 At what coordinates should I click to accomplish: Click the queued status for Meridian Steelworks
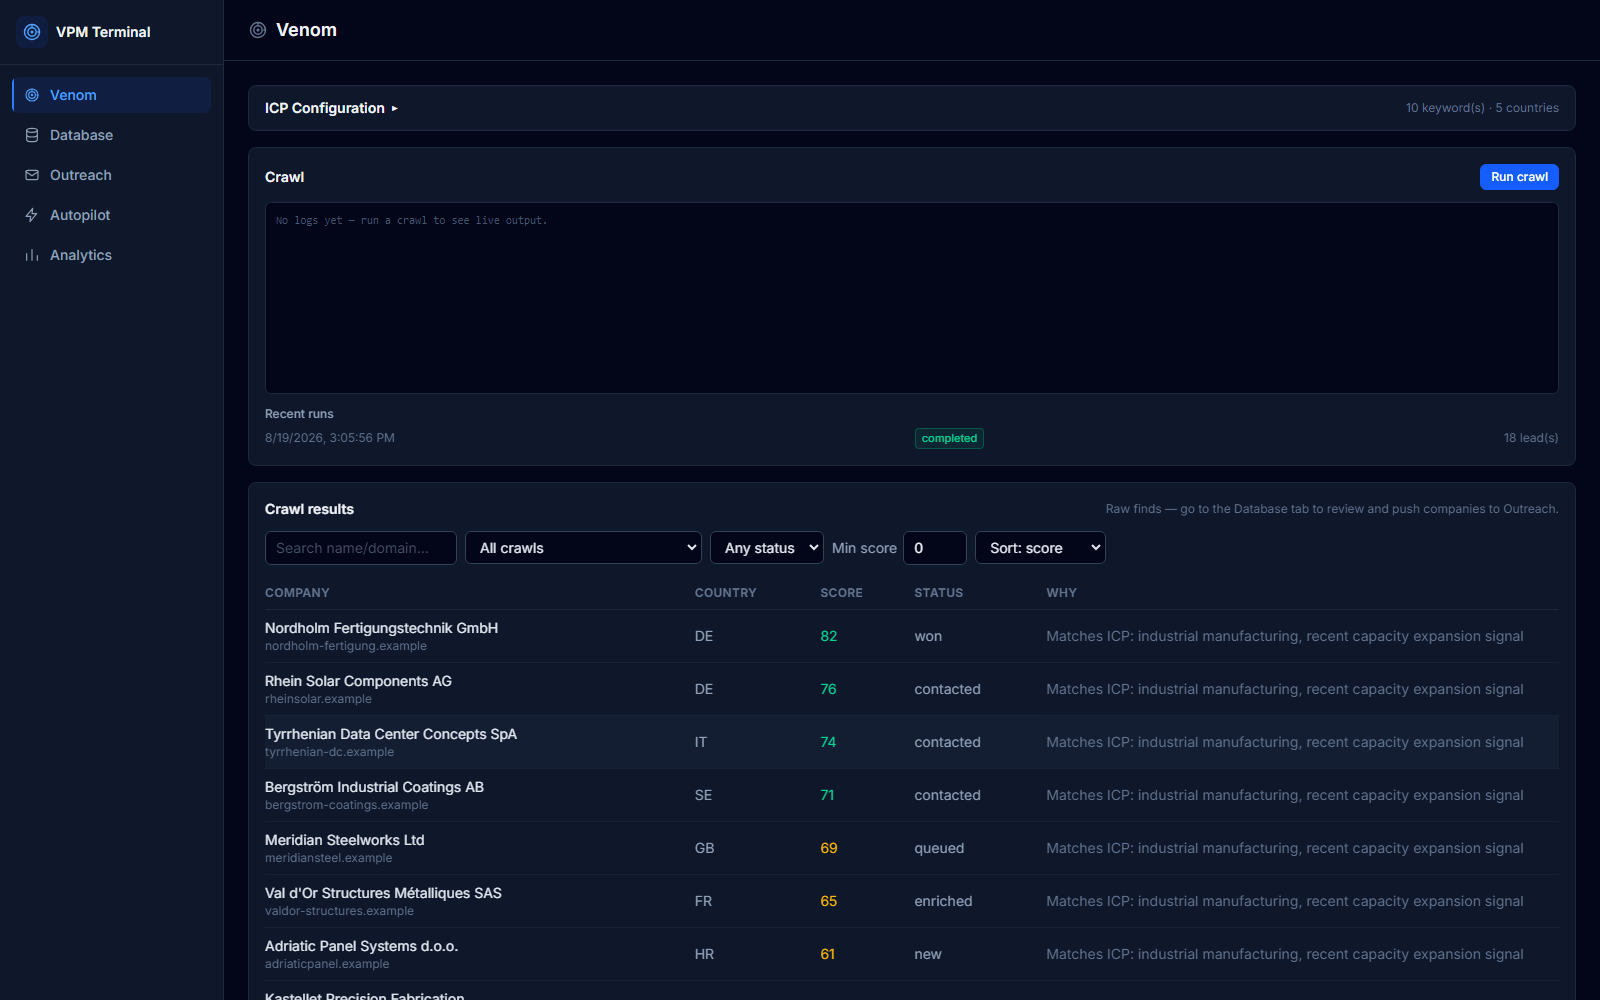point(939,848)
